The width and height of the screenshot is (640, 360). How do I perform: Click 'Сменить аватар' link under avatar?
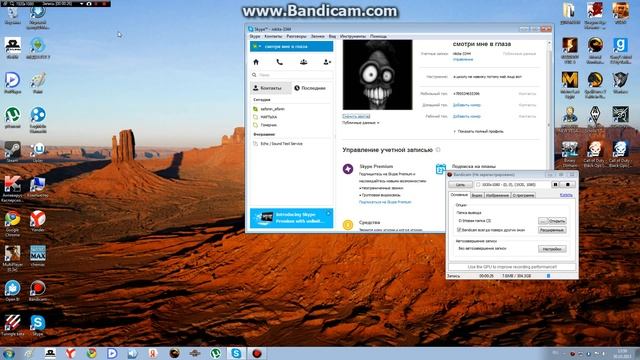[x=356, y=116]
